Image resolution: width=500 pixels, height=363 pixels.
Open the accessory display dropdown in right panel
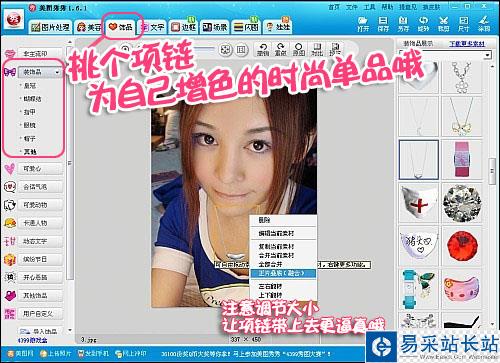point(488,55)
